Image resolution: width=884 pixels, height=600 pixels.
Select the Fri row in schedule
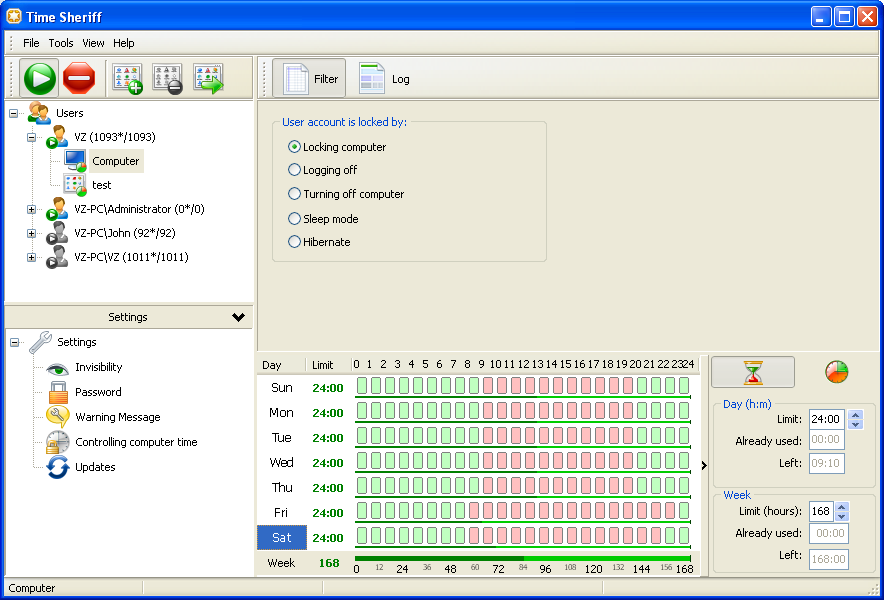(x=282, y=513)
